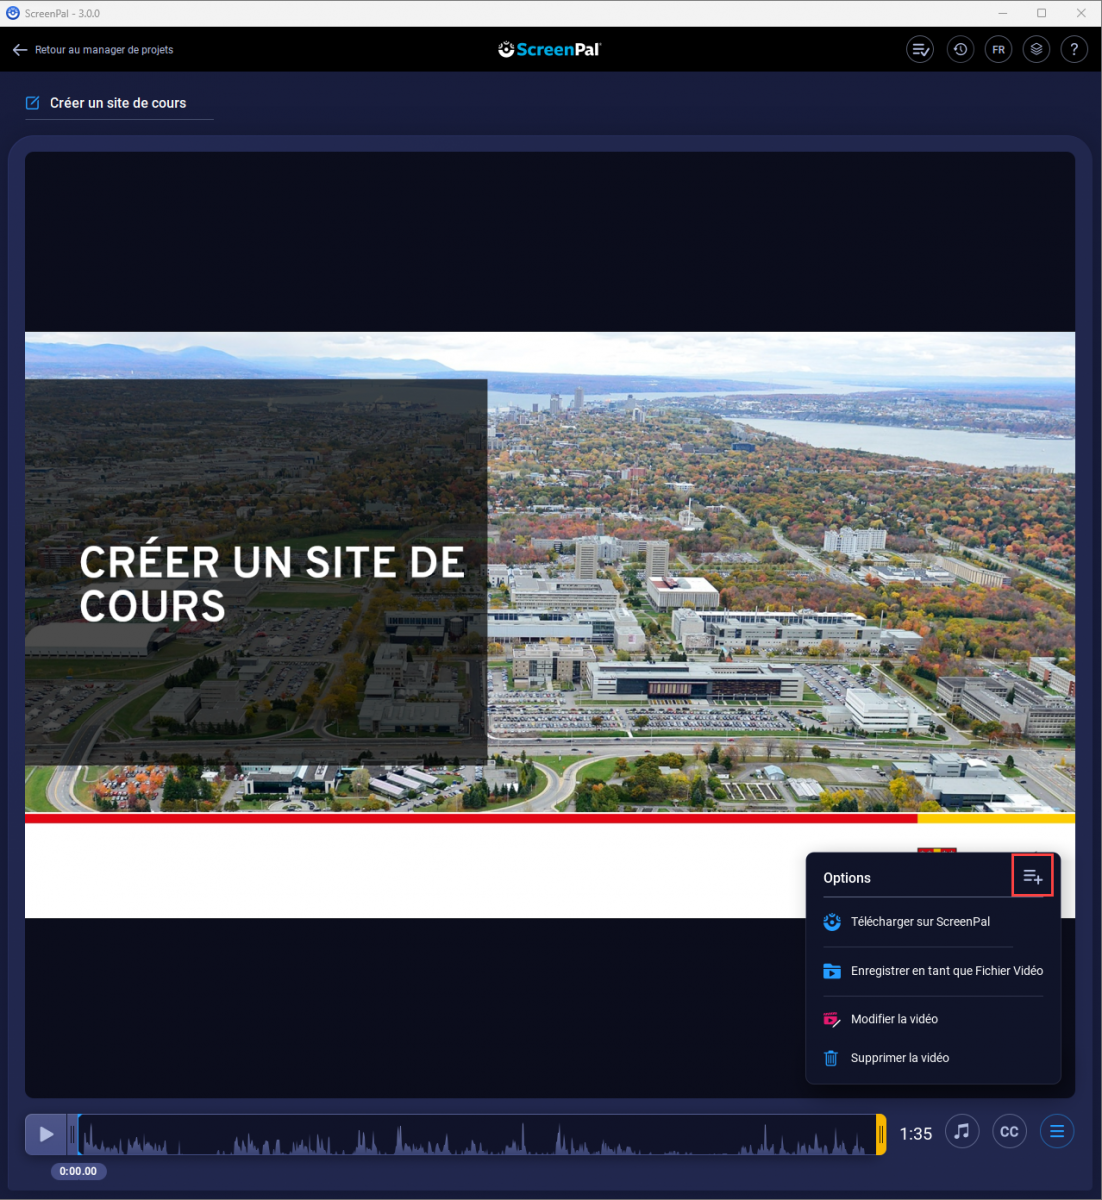Click the add-to-playlist icon in Options
Image resolution: width=1102 pixels, height=1200 pixels.
(1033, 877)
